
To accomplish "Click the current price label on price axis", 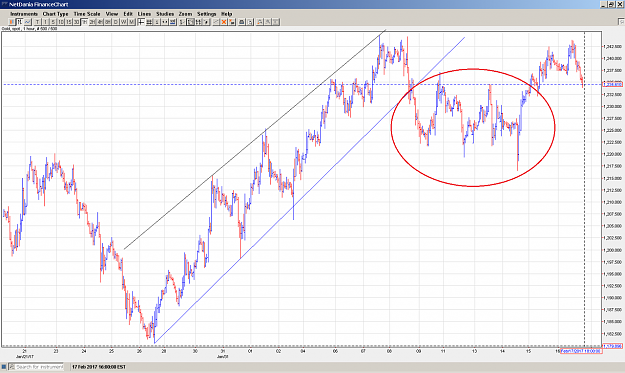I will (x=612, y=84).
